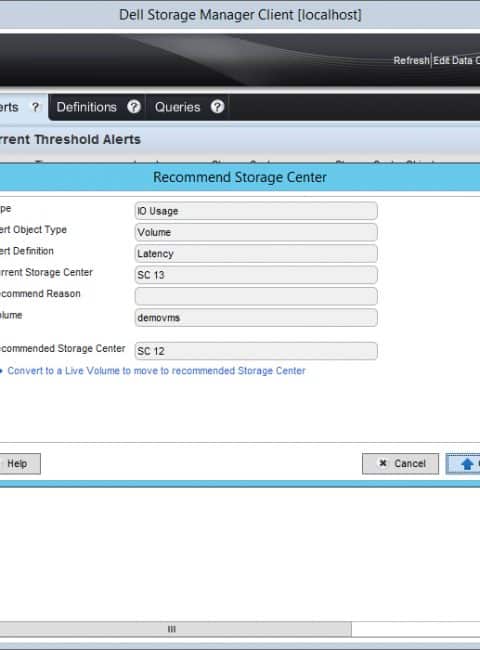The height and width of the screenshot is (650, 480).
Task: Click the Recommend Reason label
Action: coord(40,294)
